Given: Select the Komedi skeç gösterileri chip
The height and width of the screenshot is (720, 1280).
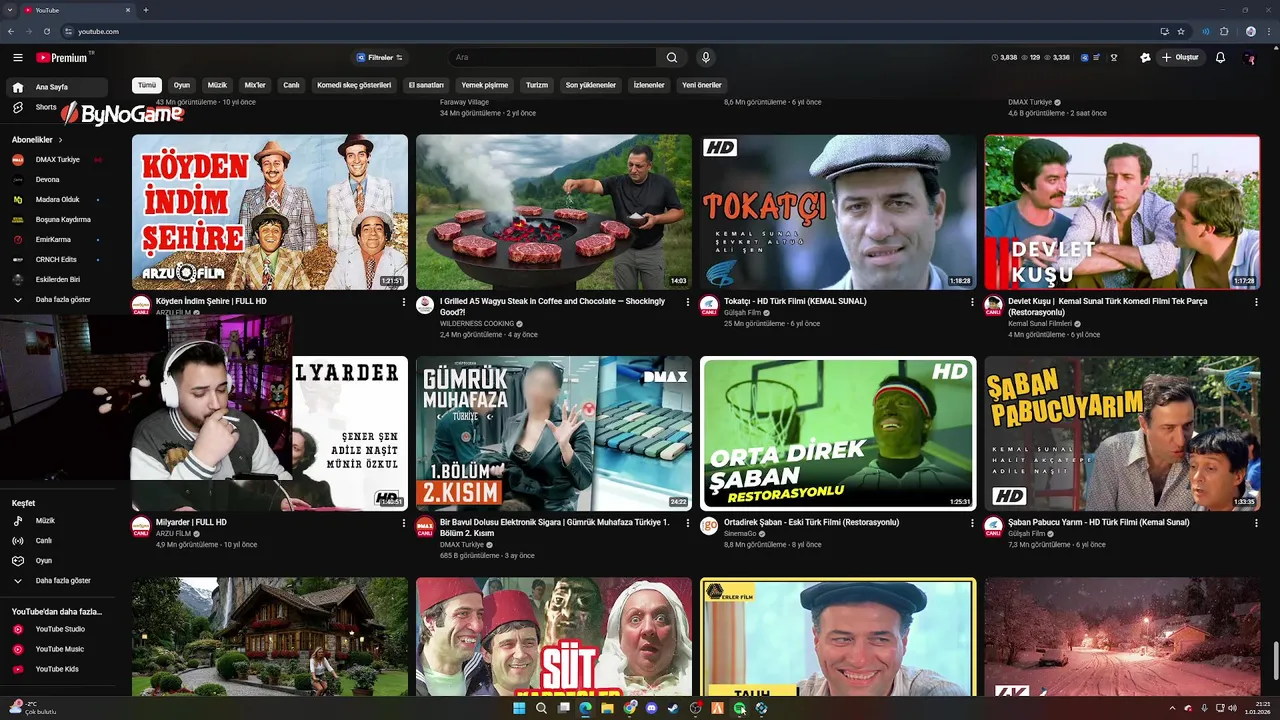Looking at the screenshot, I should pos(354,85).
